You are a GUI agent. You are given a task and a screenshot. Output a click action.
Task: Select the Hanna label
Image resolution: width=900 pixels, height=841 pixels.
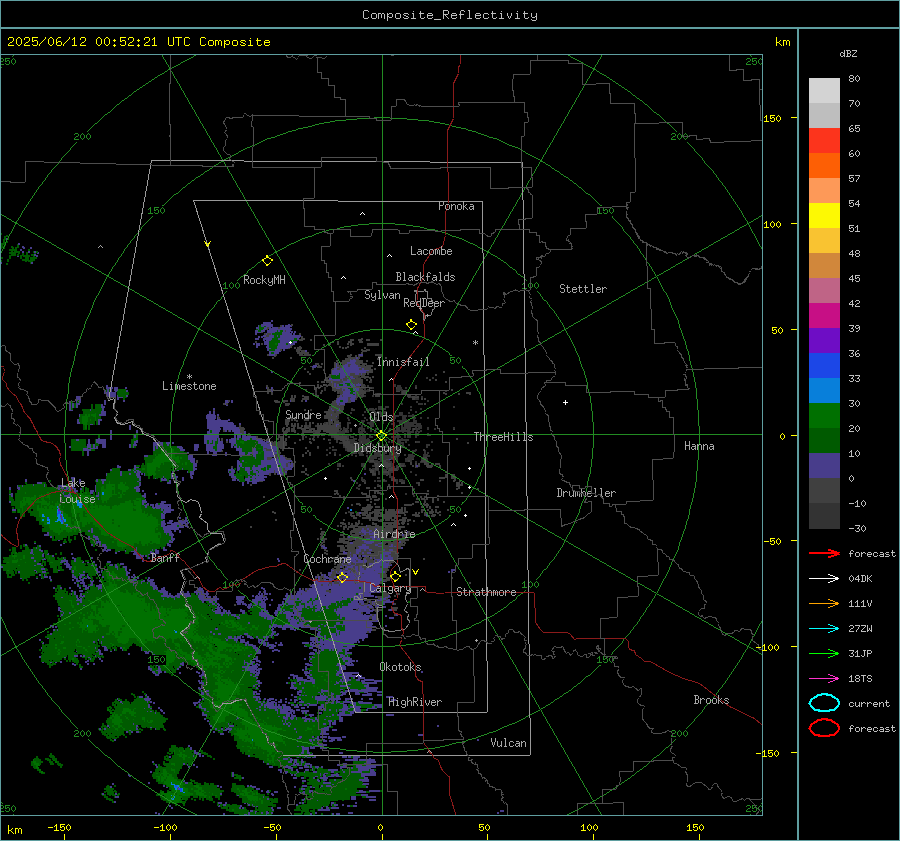tap(699, 446)
